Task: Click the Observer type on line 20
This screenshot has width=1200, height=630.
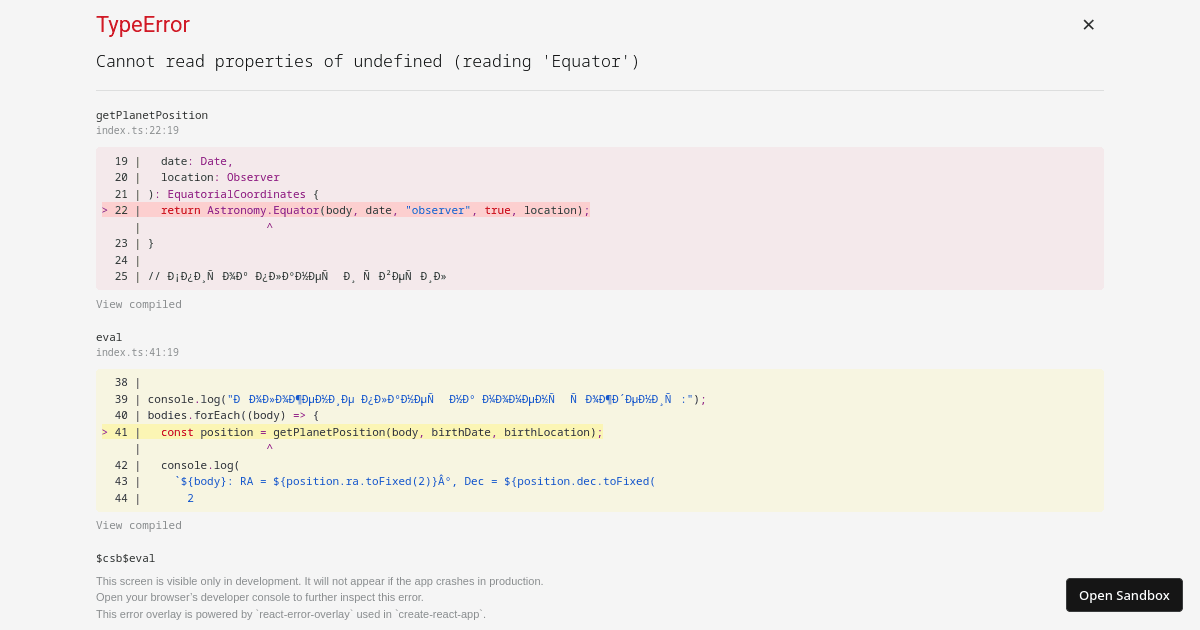Action: click(x=253, y=177)
